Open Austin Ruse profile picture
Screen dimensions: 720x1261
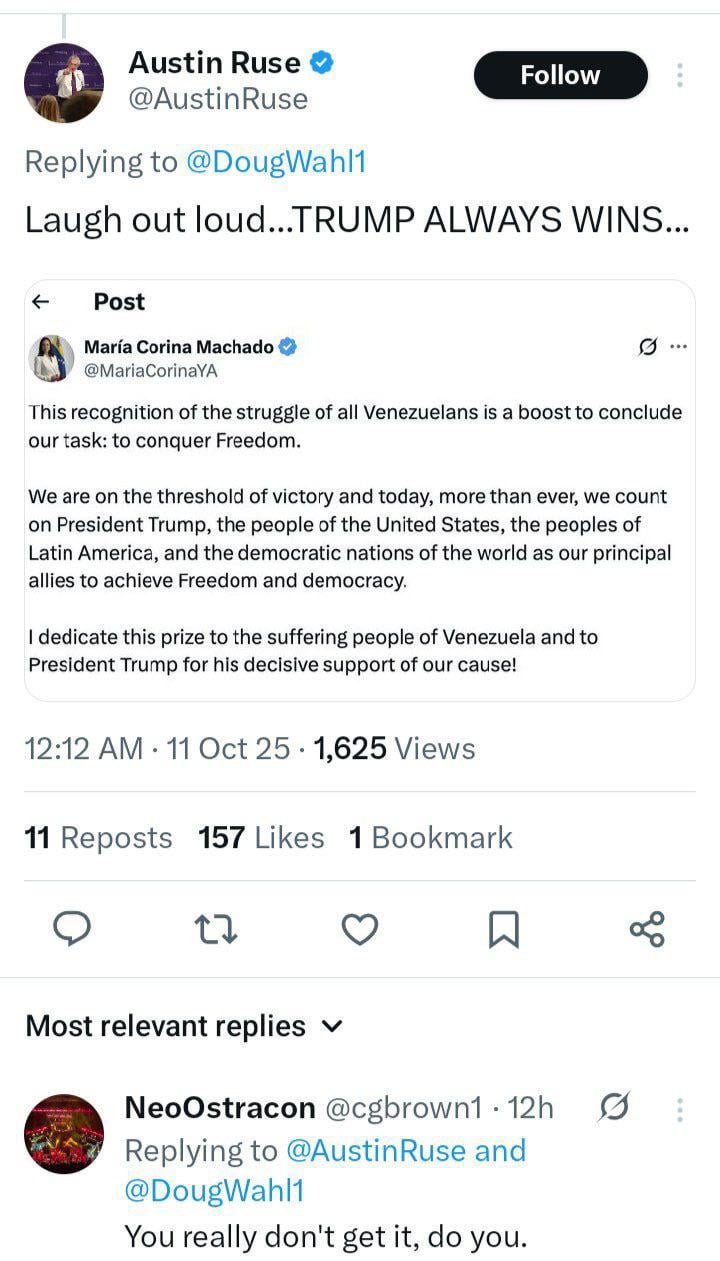[64, 82]
